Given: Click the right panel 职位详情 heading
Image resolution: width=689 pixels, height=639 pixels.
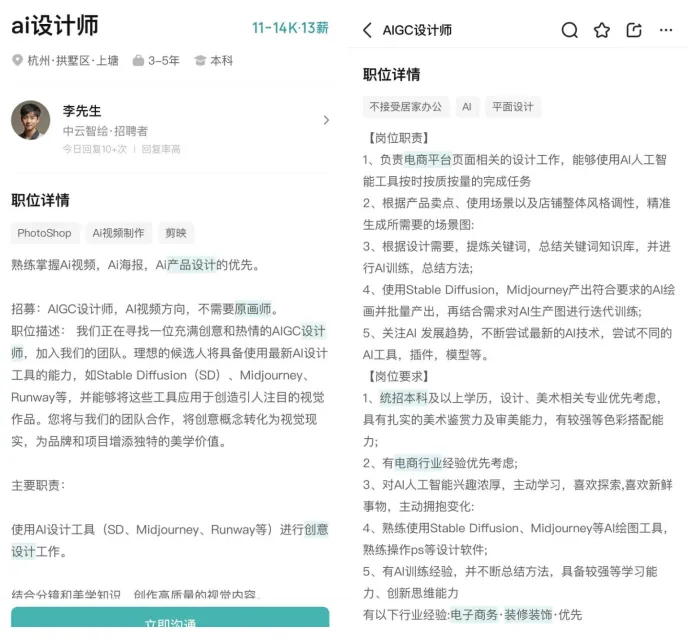Looking at the screenshot, I should click(392, 75).
